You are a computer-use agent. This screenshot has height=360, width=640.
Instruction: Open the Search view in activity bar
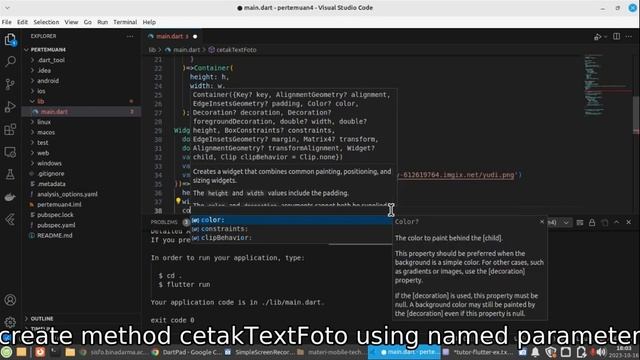tap(10, 62)
